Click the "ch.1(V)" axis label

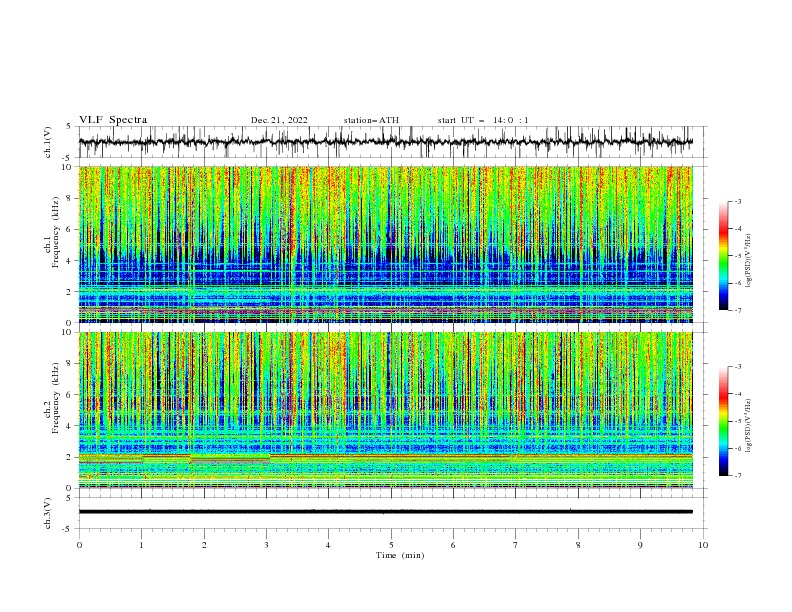coord(48,142)
